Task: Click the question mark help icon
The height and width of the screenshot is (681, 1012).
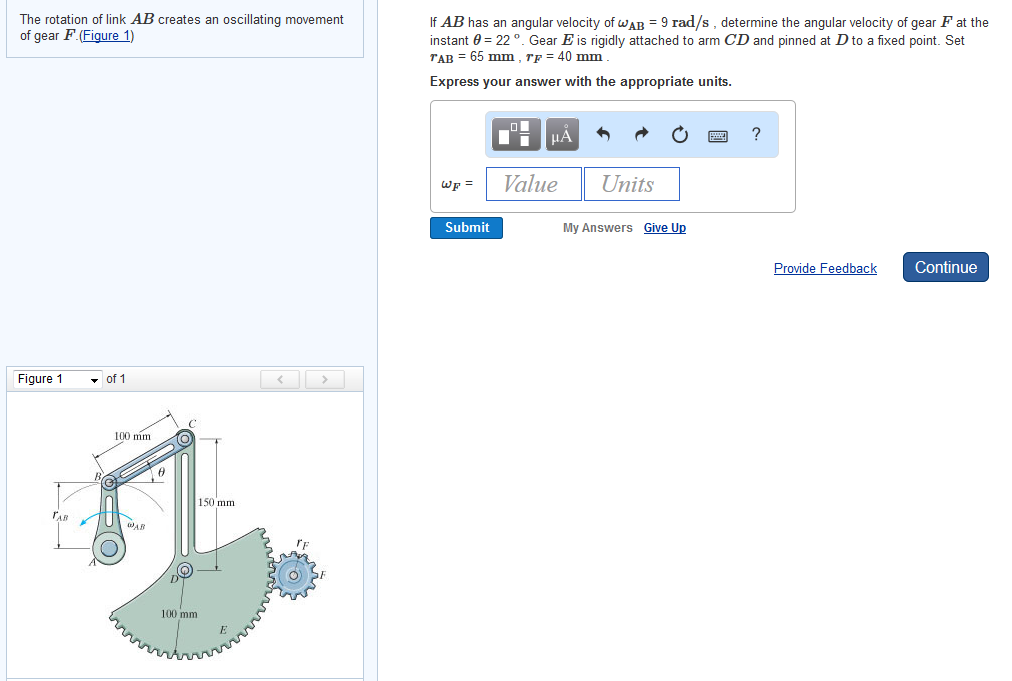Action: click(756, 133)
